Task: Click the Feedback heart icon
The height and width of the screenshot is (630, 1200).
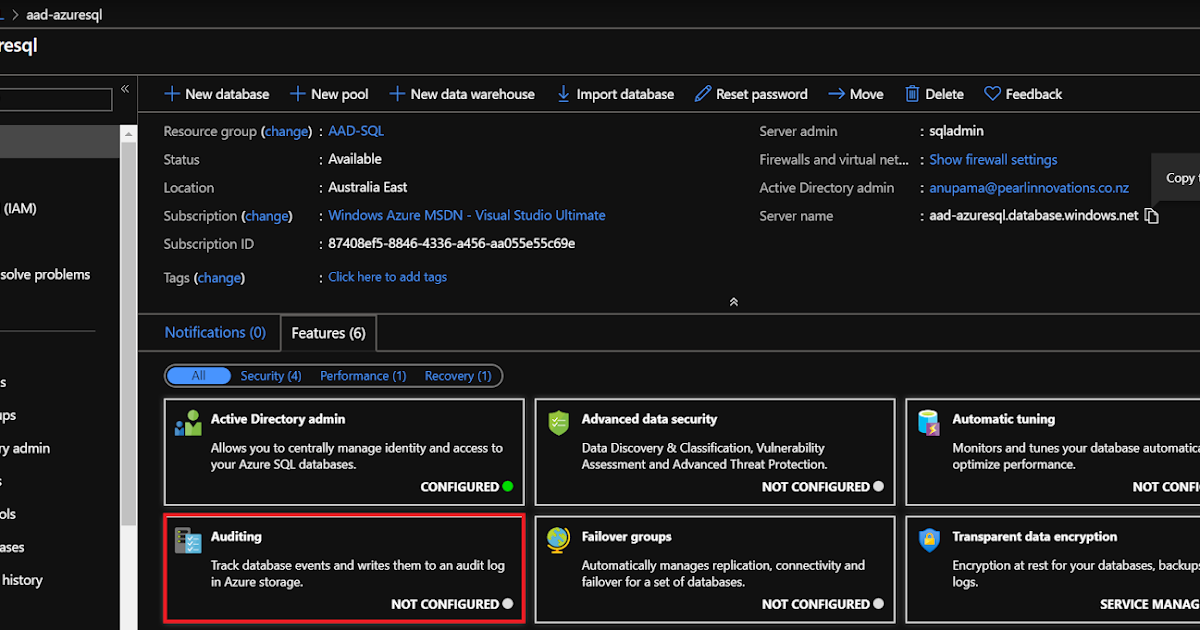Action: click(992, 94)
